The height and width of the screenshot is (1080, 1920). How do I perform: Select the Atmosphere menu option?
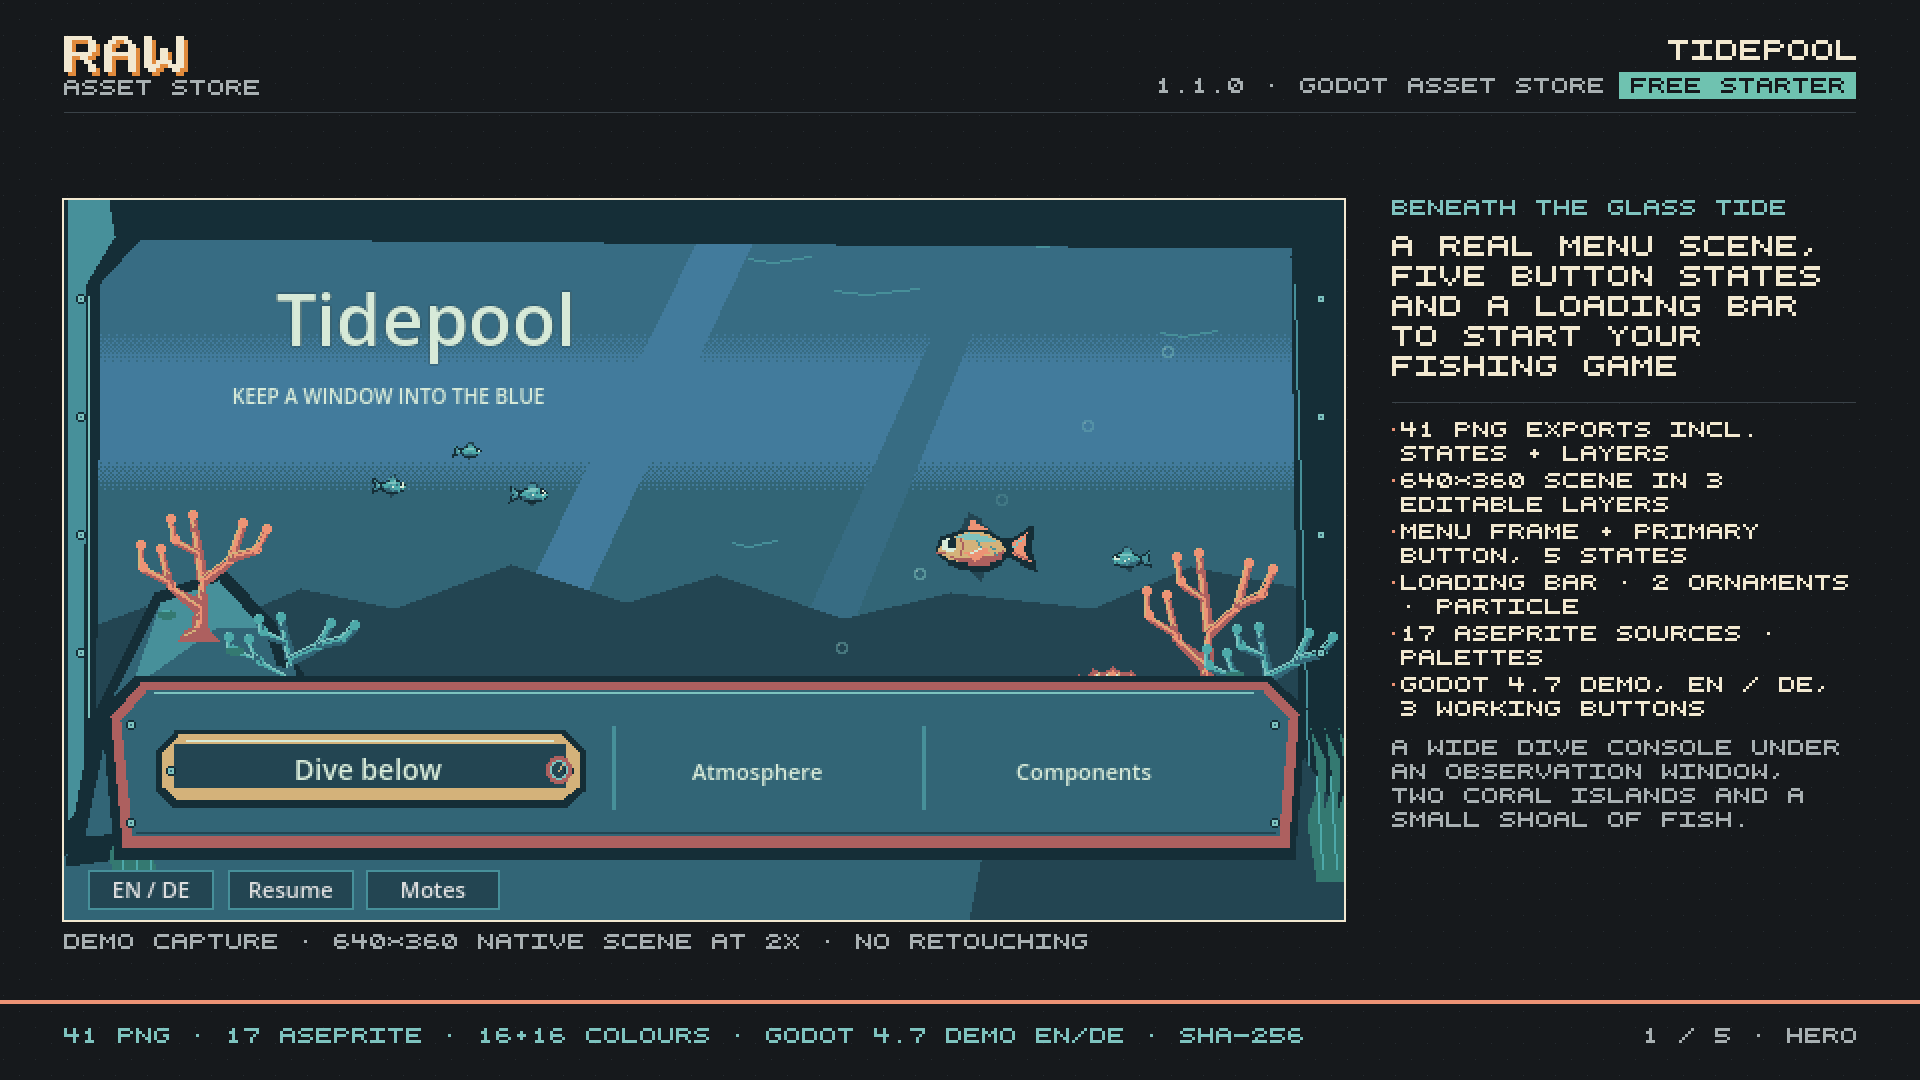(x=757, y=772)
